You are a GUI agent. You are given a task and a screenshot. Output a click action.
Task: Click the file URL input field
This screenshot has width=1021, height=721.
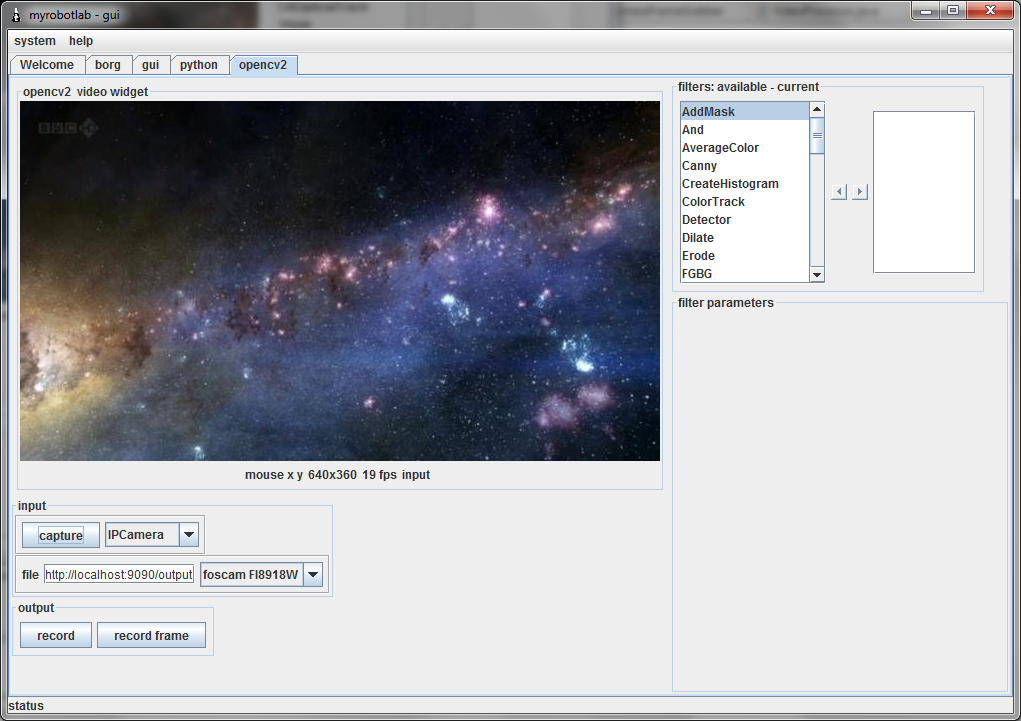click(119, 574)
